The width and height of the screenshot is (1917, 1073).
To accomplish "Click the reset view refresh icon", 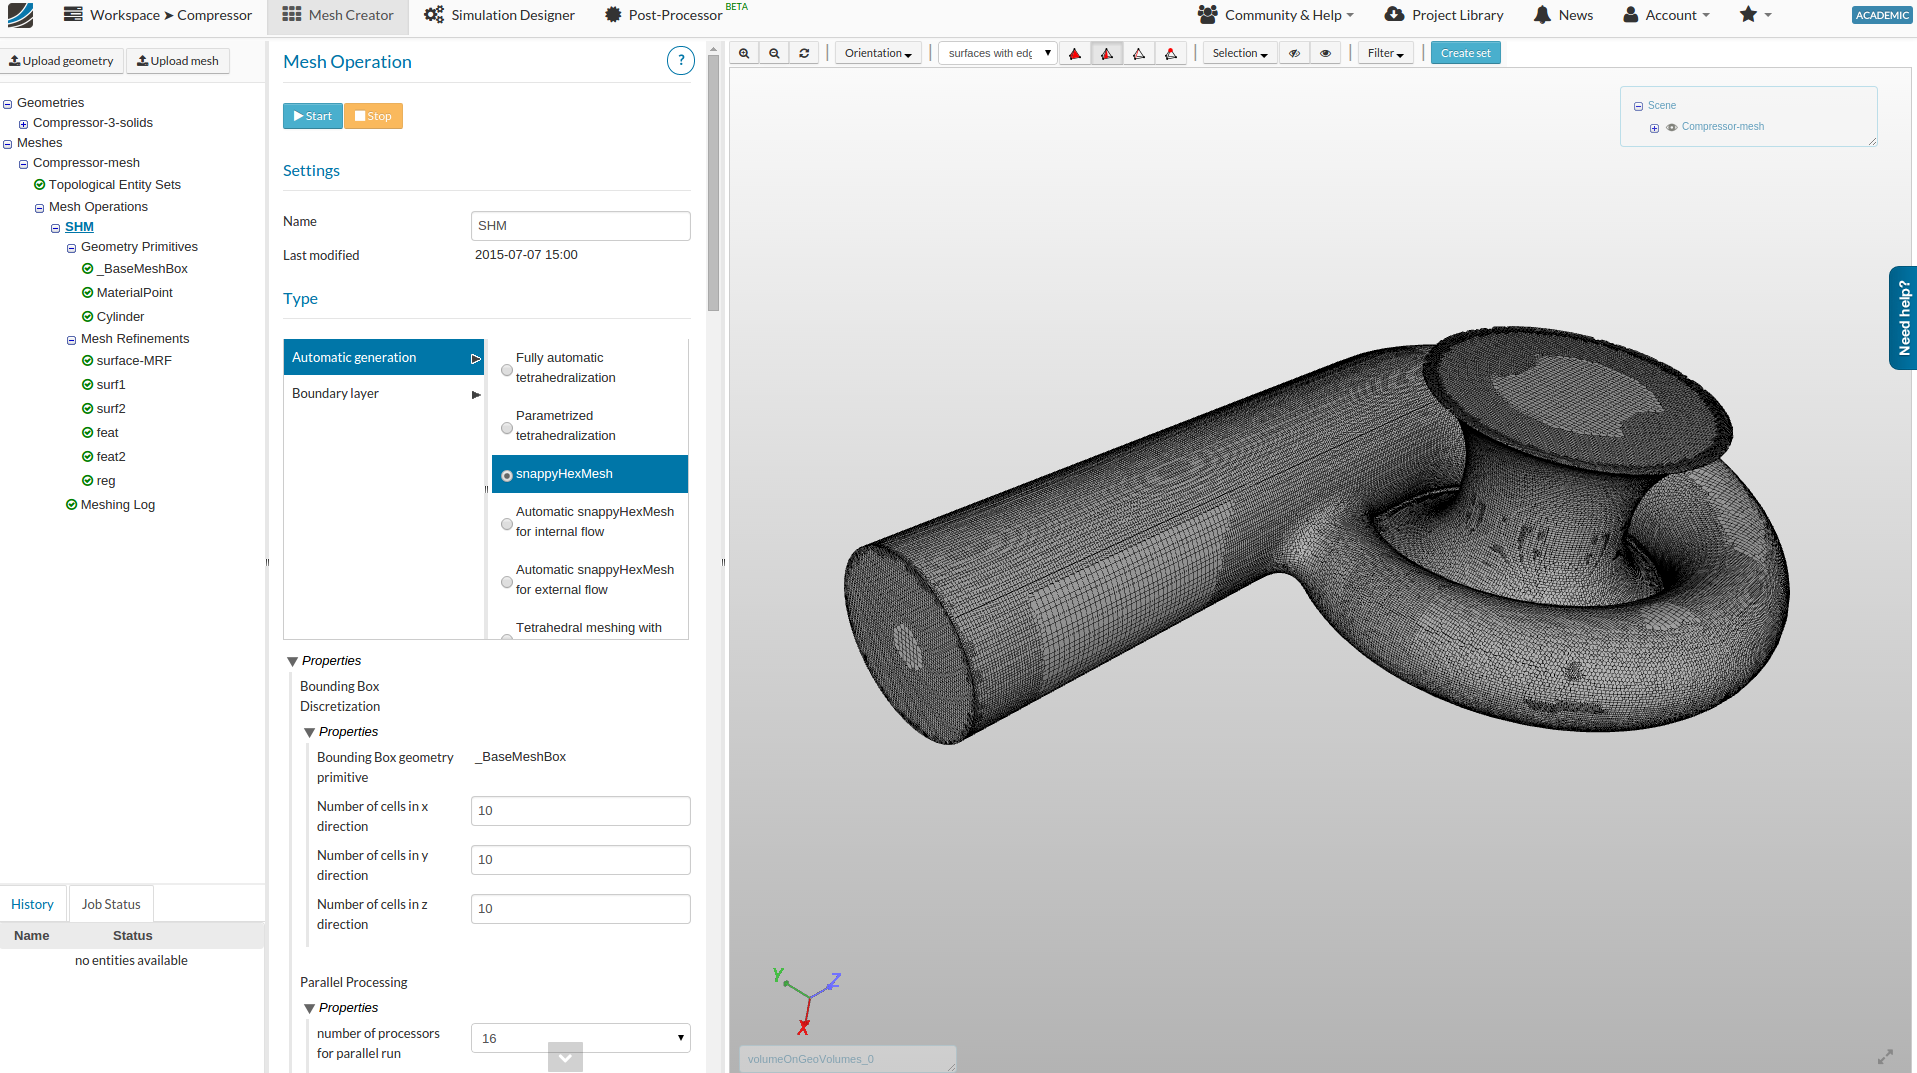I will (x=804, y=54).
